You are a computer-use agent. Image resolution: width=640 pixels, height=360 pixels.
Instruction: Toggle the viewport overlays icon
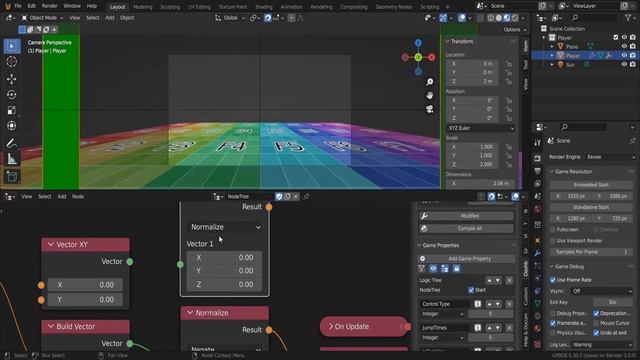click(462, 18)
